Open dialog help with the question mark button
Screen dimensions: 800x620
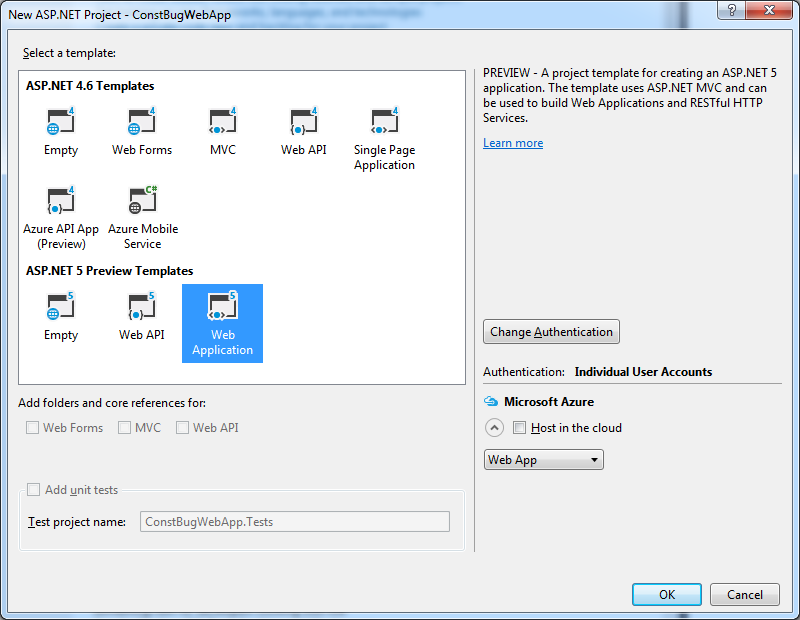click(732, 10)
